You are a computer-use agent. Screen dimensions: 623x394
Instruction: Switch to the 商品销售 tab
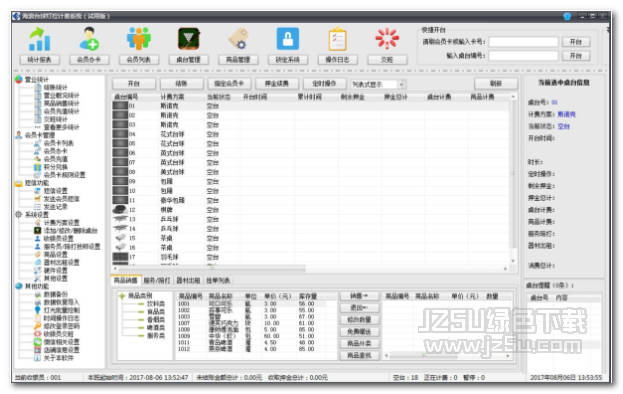pos(126,280)
